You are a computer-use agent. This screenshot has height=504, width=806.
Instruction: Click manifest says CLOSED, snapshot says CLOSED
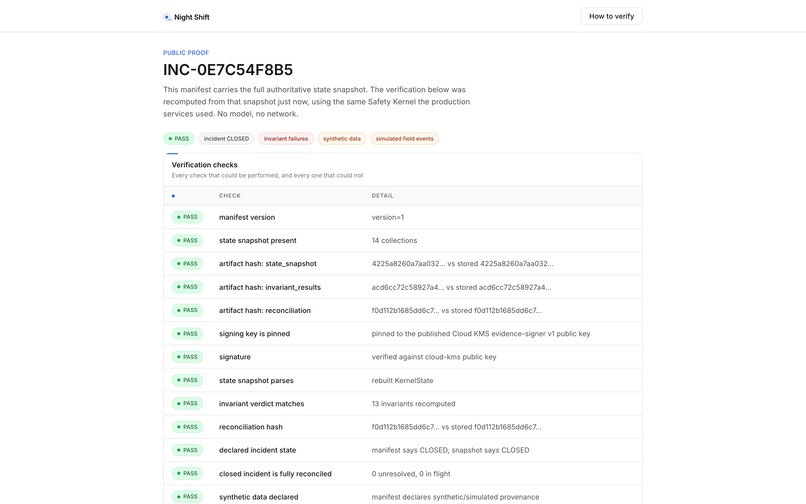pos(450,450)
